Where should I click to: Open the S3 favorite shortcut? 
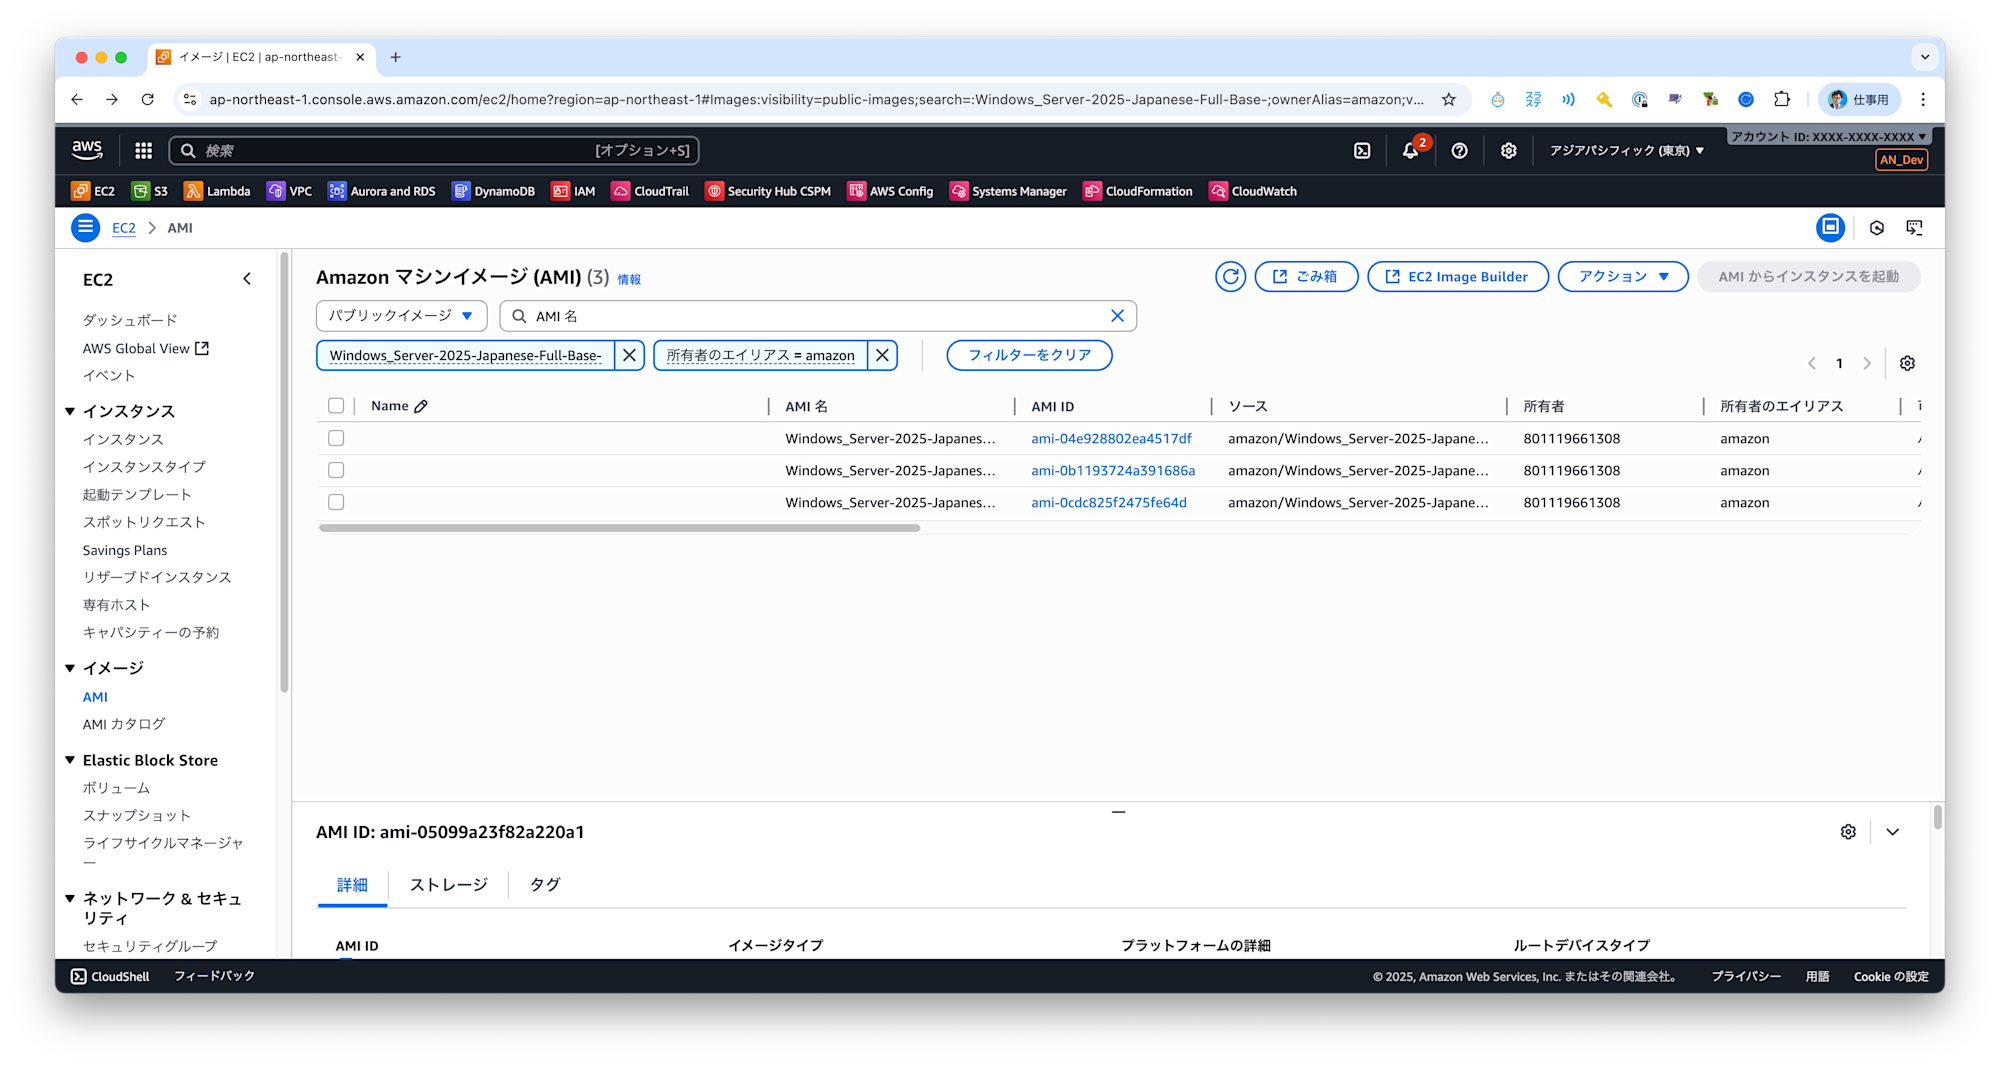tap(150, 191)
